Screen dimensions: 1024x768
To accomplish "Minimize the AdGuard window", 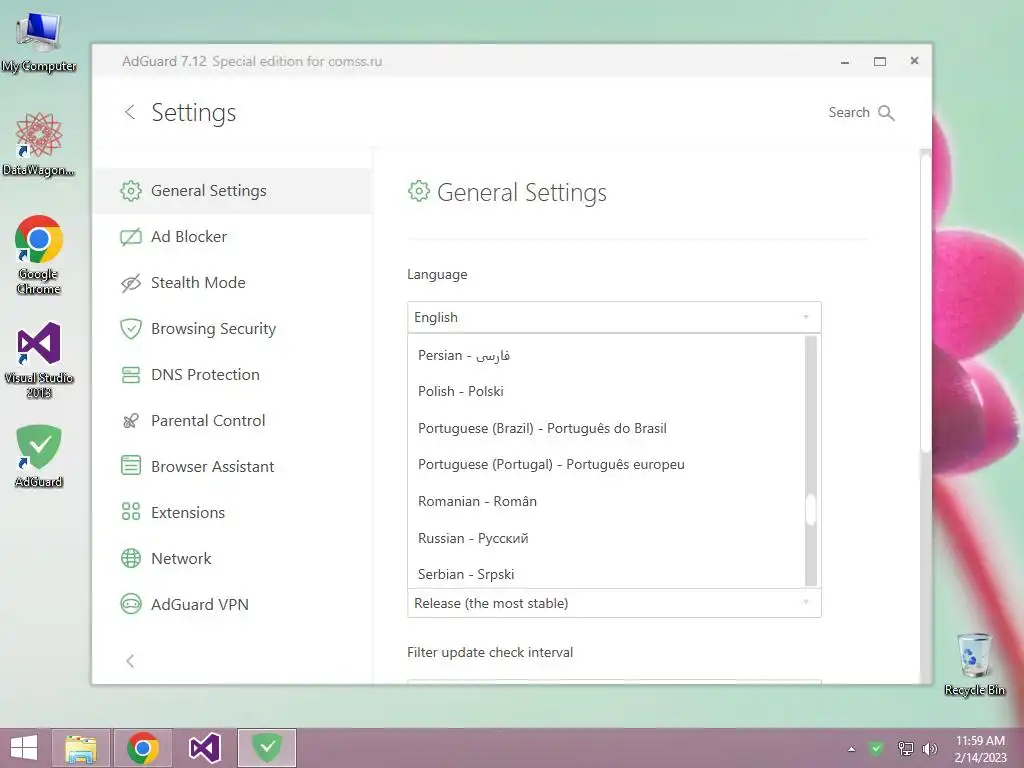I will (844, 61).
